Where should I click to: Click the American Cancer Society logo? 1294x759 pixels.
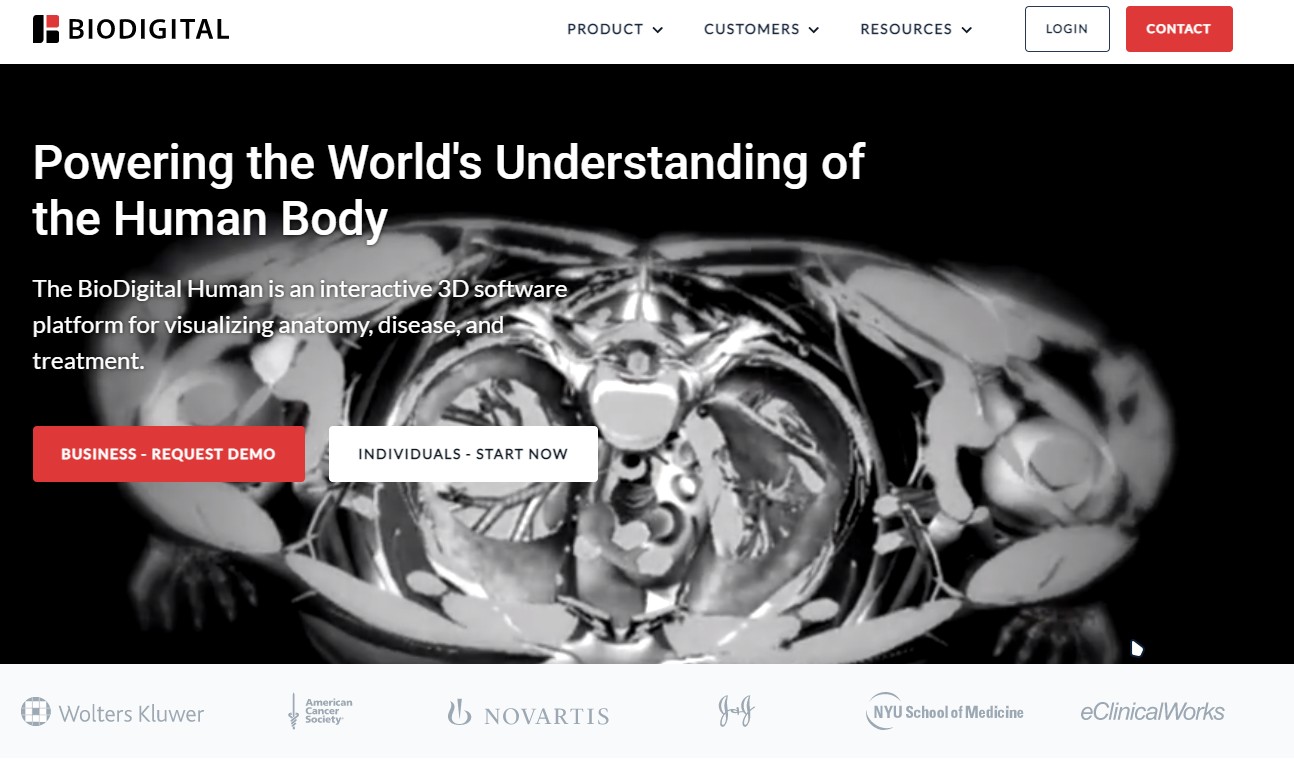318,711
